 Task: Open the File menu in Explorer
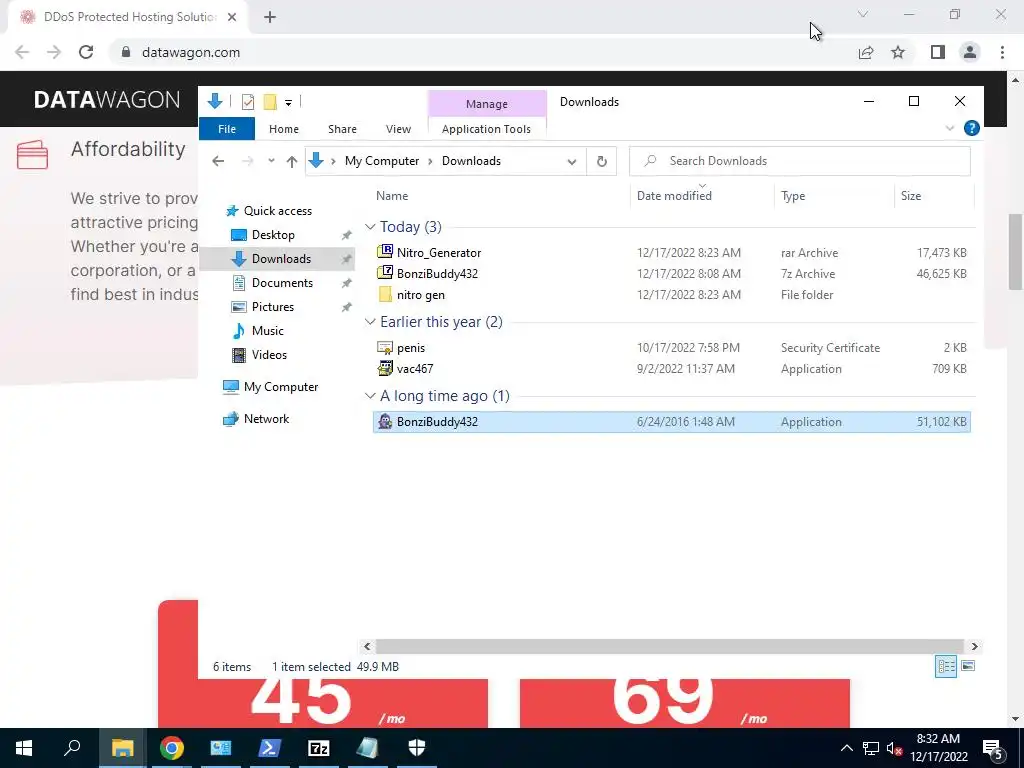227,129
